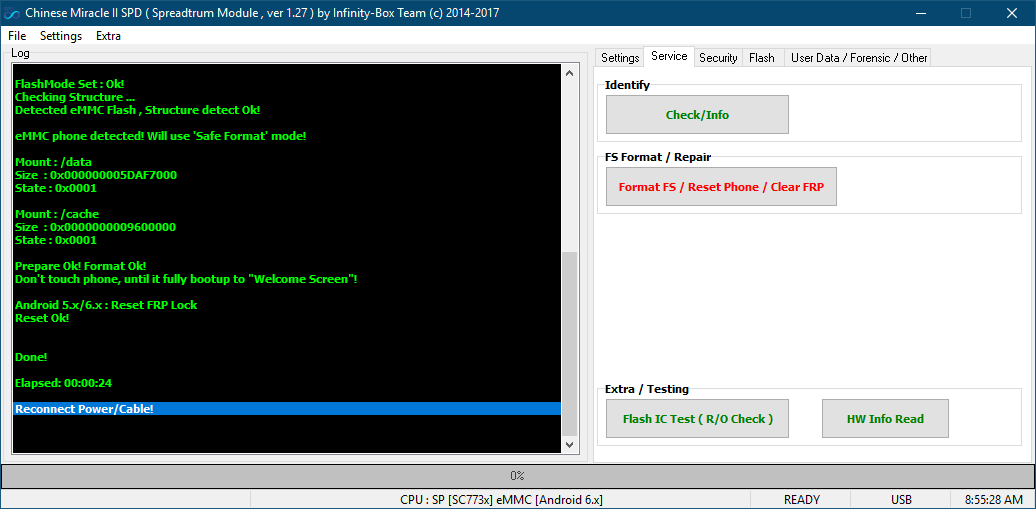Open the File menu

[x=17, y=36]
